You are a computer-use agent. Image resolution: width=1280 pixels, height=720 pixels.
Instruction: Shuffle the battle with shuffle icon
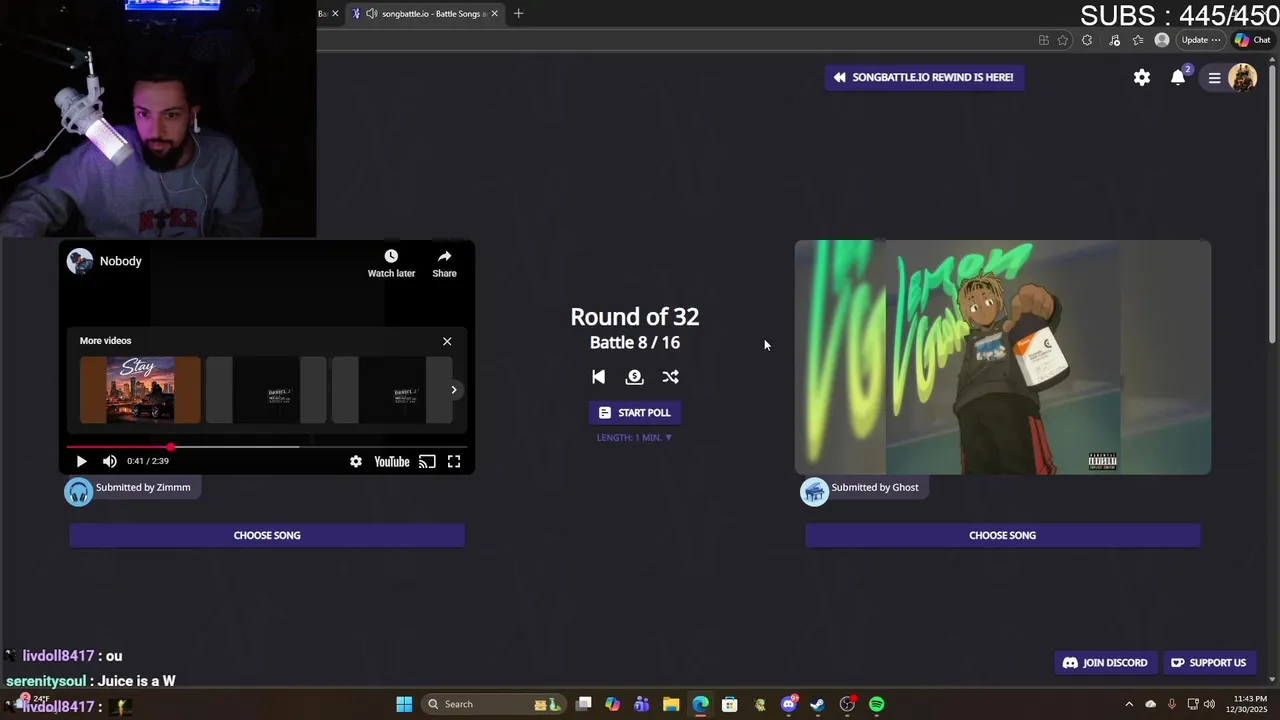click(x=670, y=377)
